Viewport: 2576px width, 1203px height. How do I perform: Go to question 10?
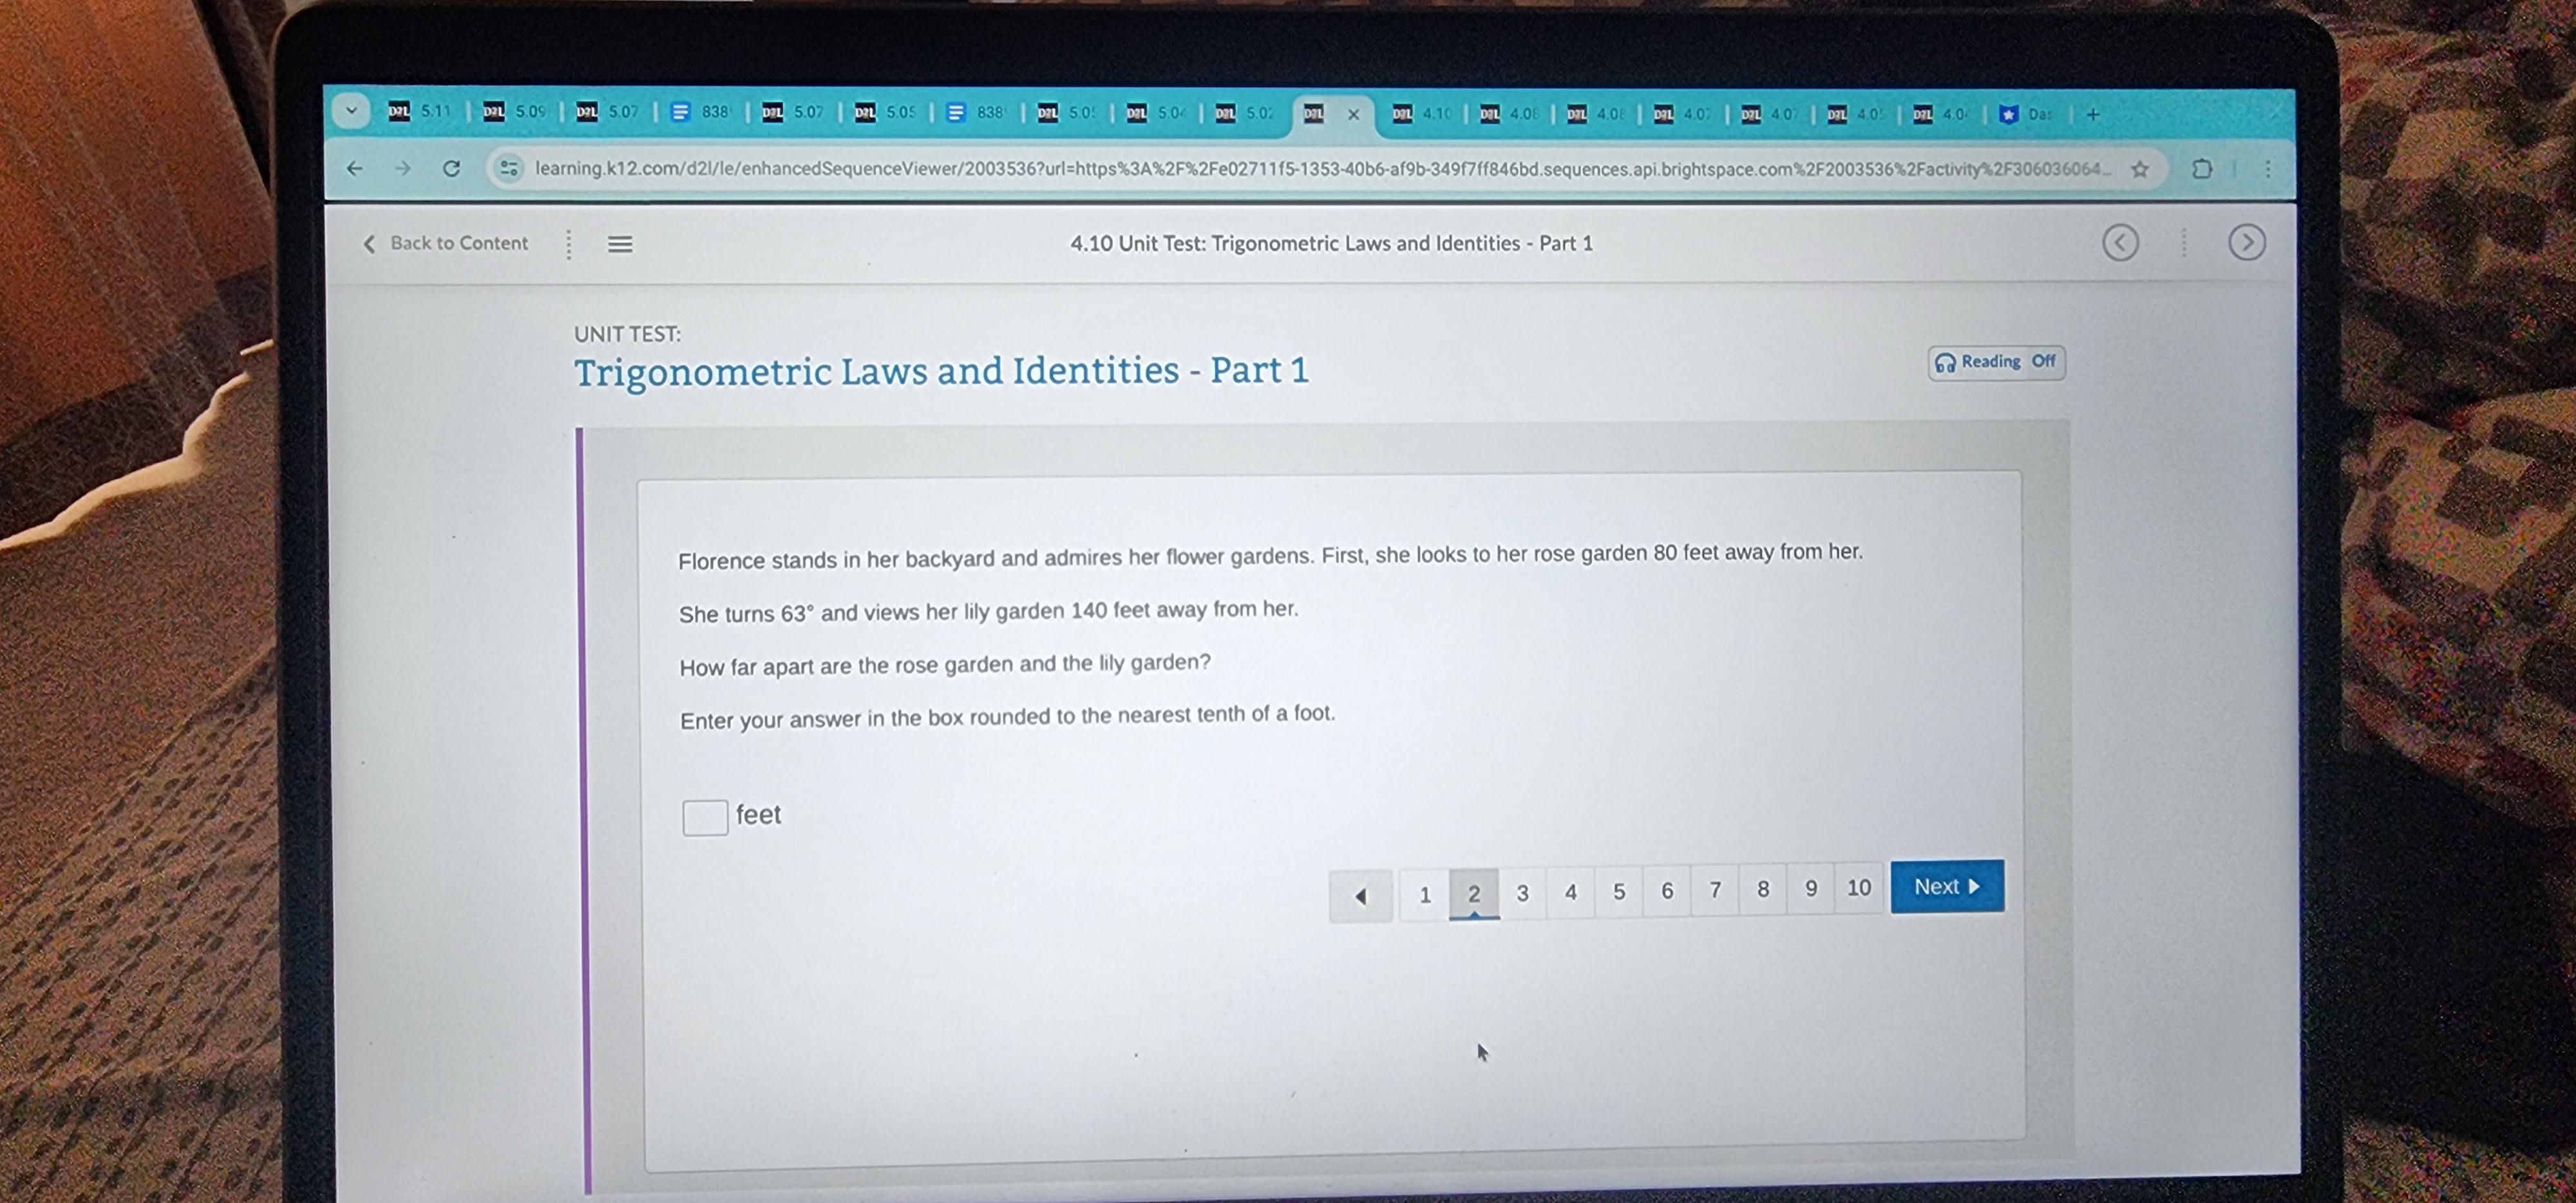[x=1858, y=887]
